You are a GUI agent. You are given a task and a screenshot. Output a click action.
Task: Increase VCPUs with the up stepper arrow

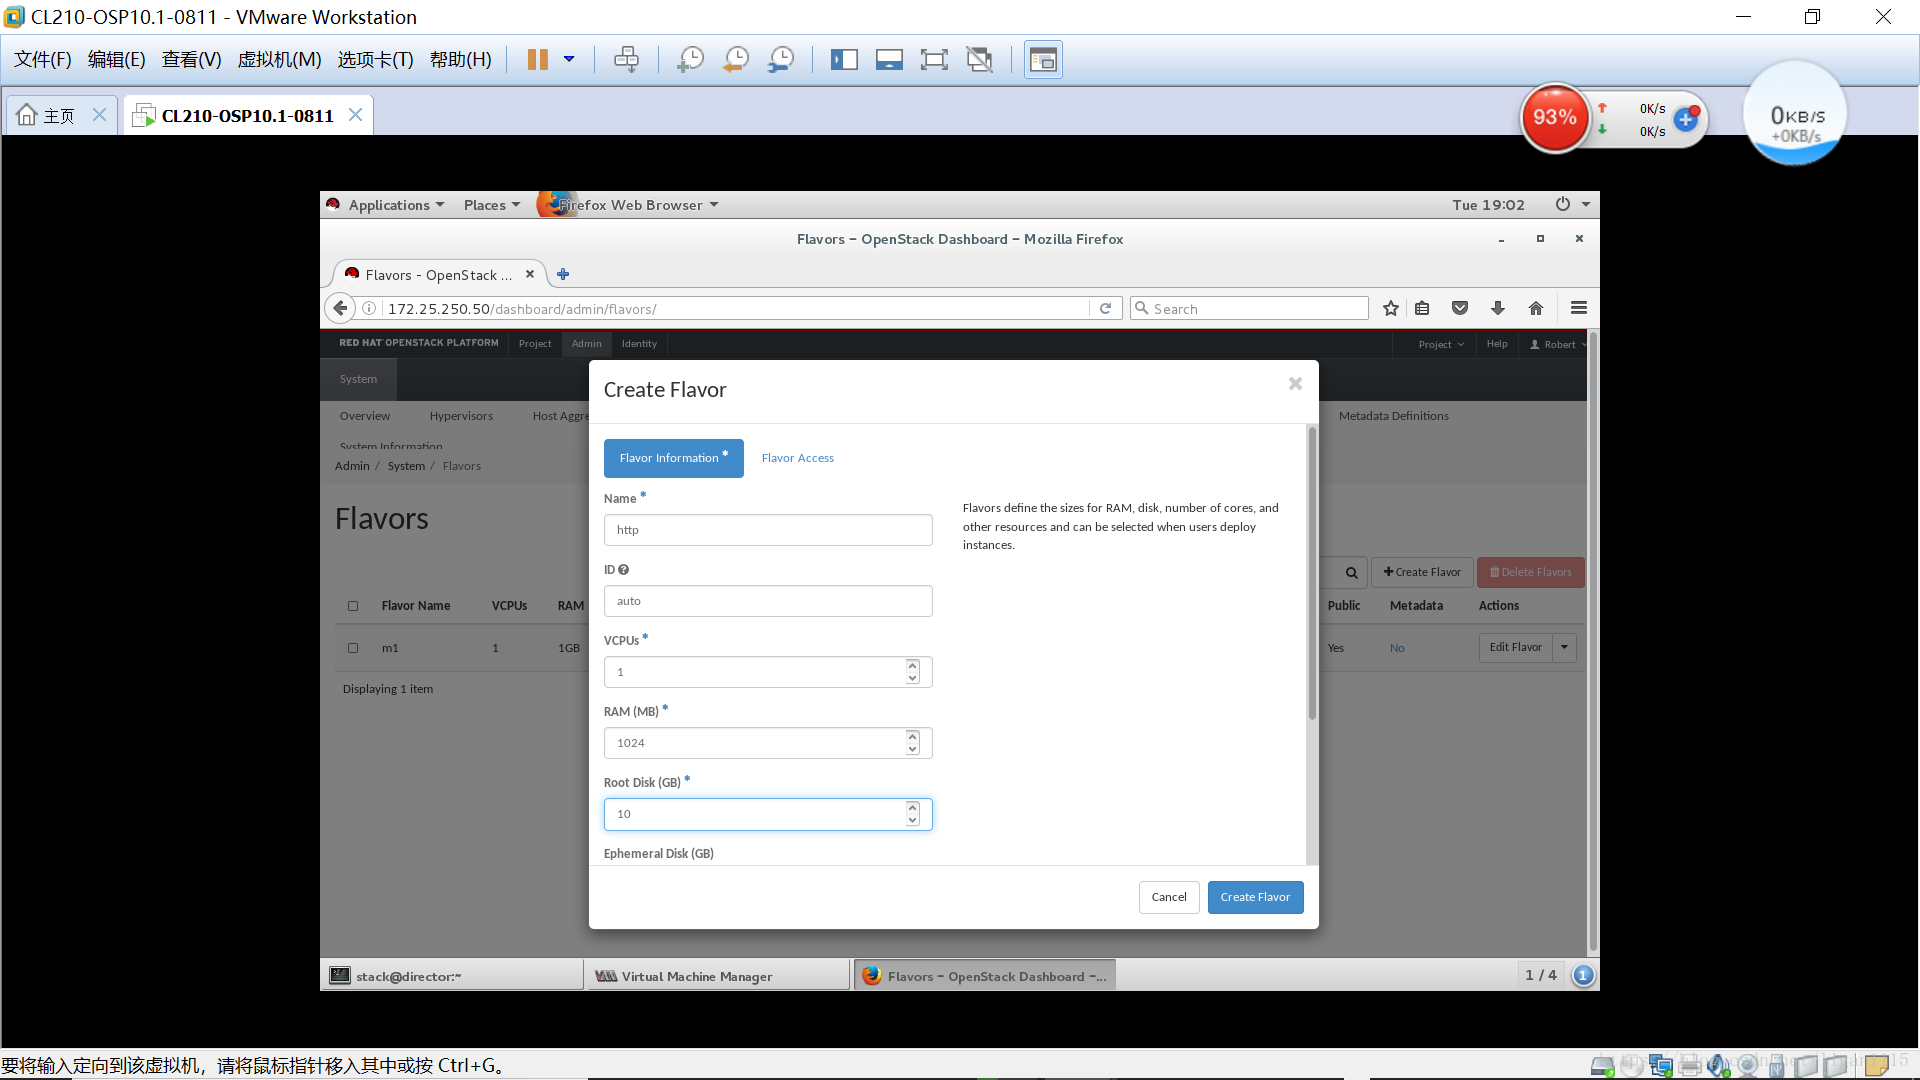pos(912,665)
